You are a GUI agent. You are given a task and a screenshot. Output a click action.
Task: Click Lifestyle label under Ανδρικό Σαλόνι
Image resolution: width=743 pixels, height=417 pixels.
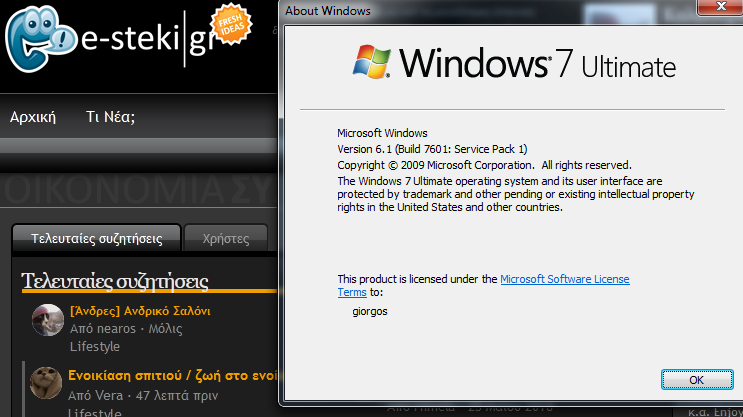pos(95,346)
